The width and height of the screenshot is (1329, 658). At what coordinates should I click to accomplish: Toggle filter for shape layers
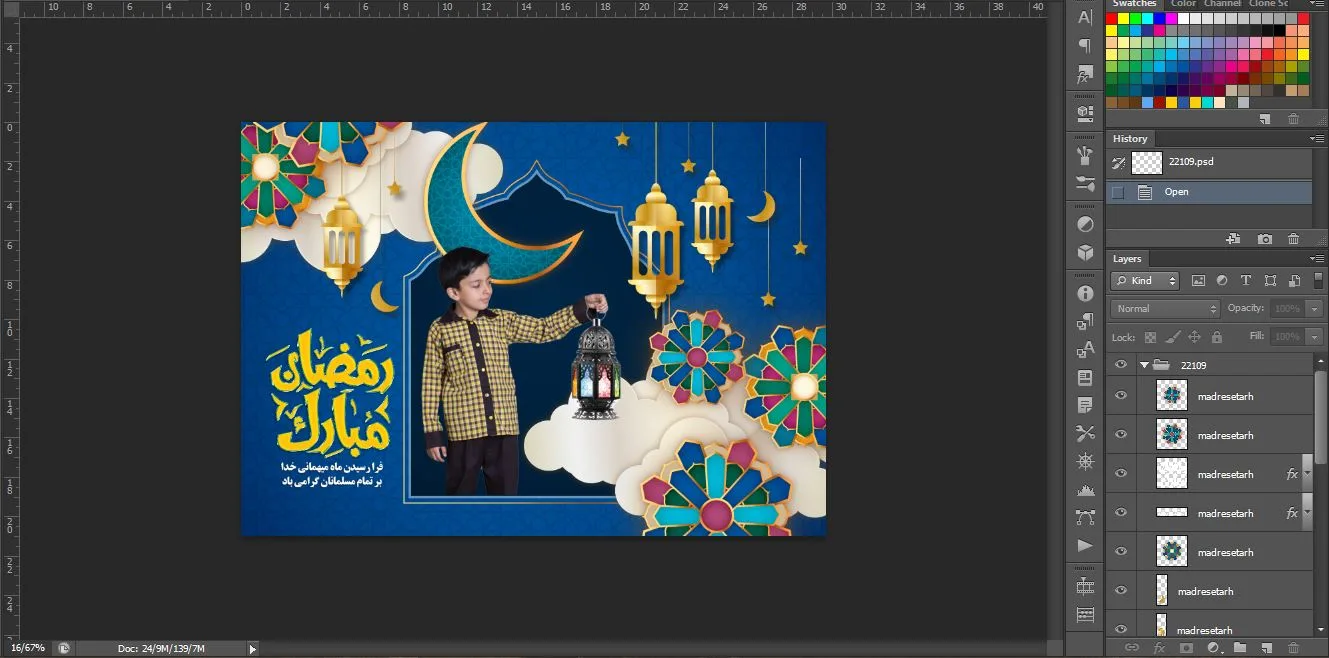pos(1270,281)
